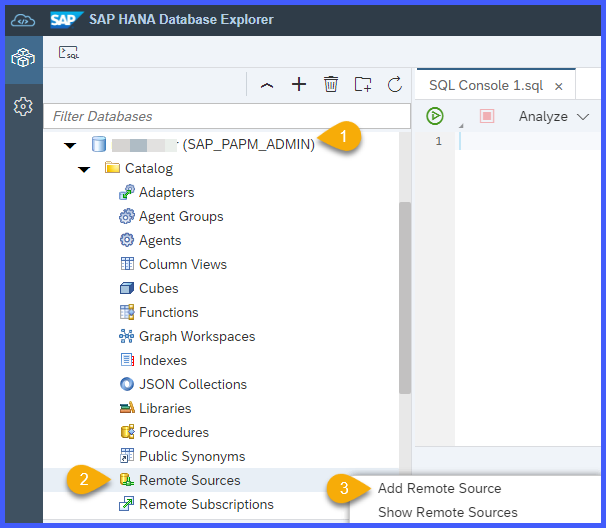Run the SQL statement with green play icon
This screenshot has width=606, height=528.
point(435,116)
